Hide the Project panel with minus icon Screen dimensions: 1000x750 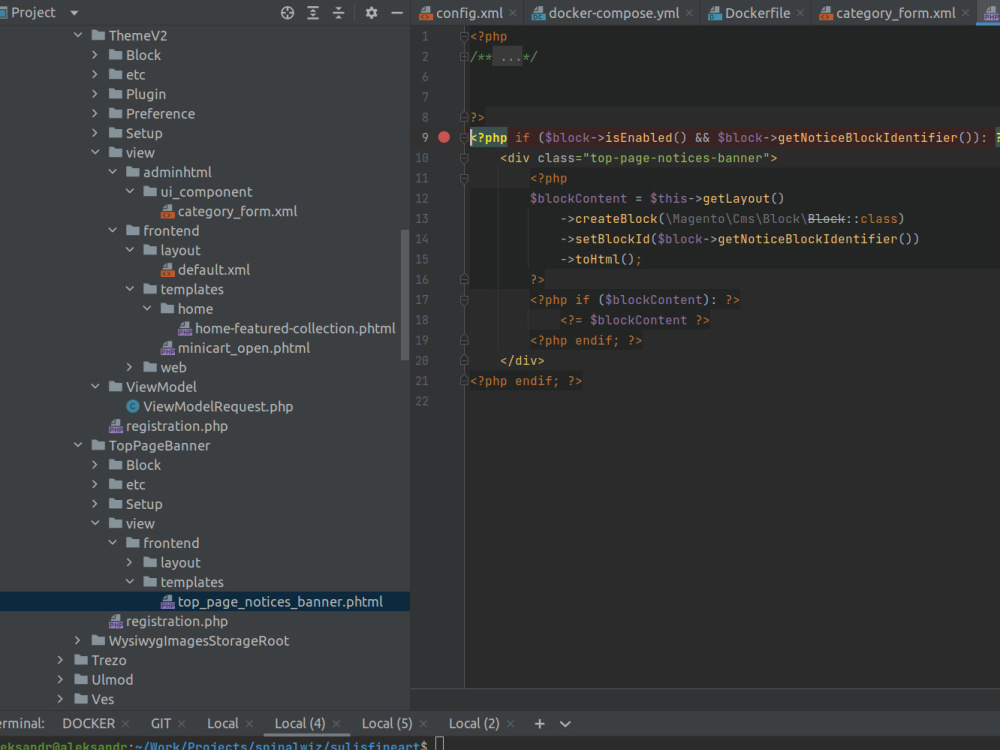click(397, 13)
